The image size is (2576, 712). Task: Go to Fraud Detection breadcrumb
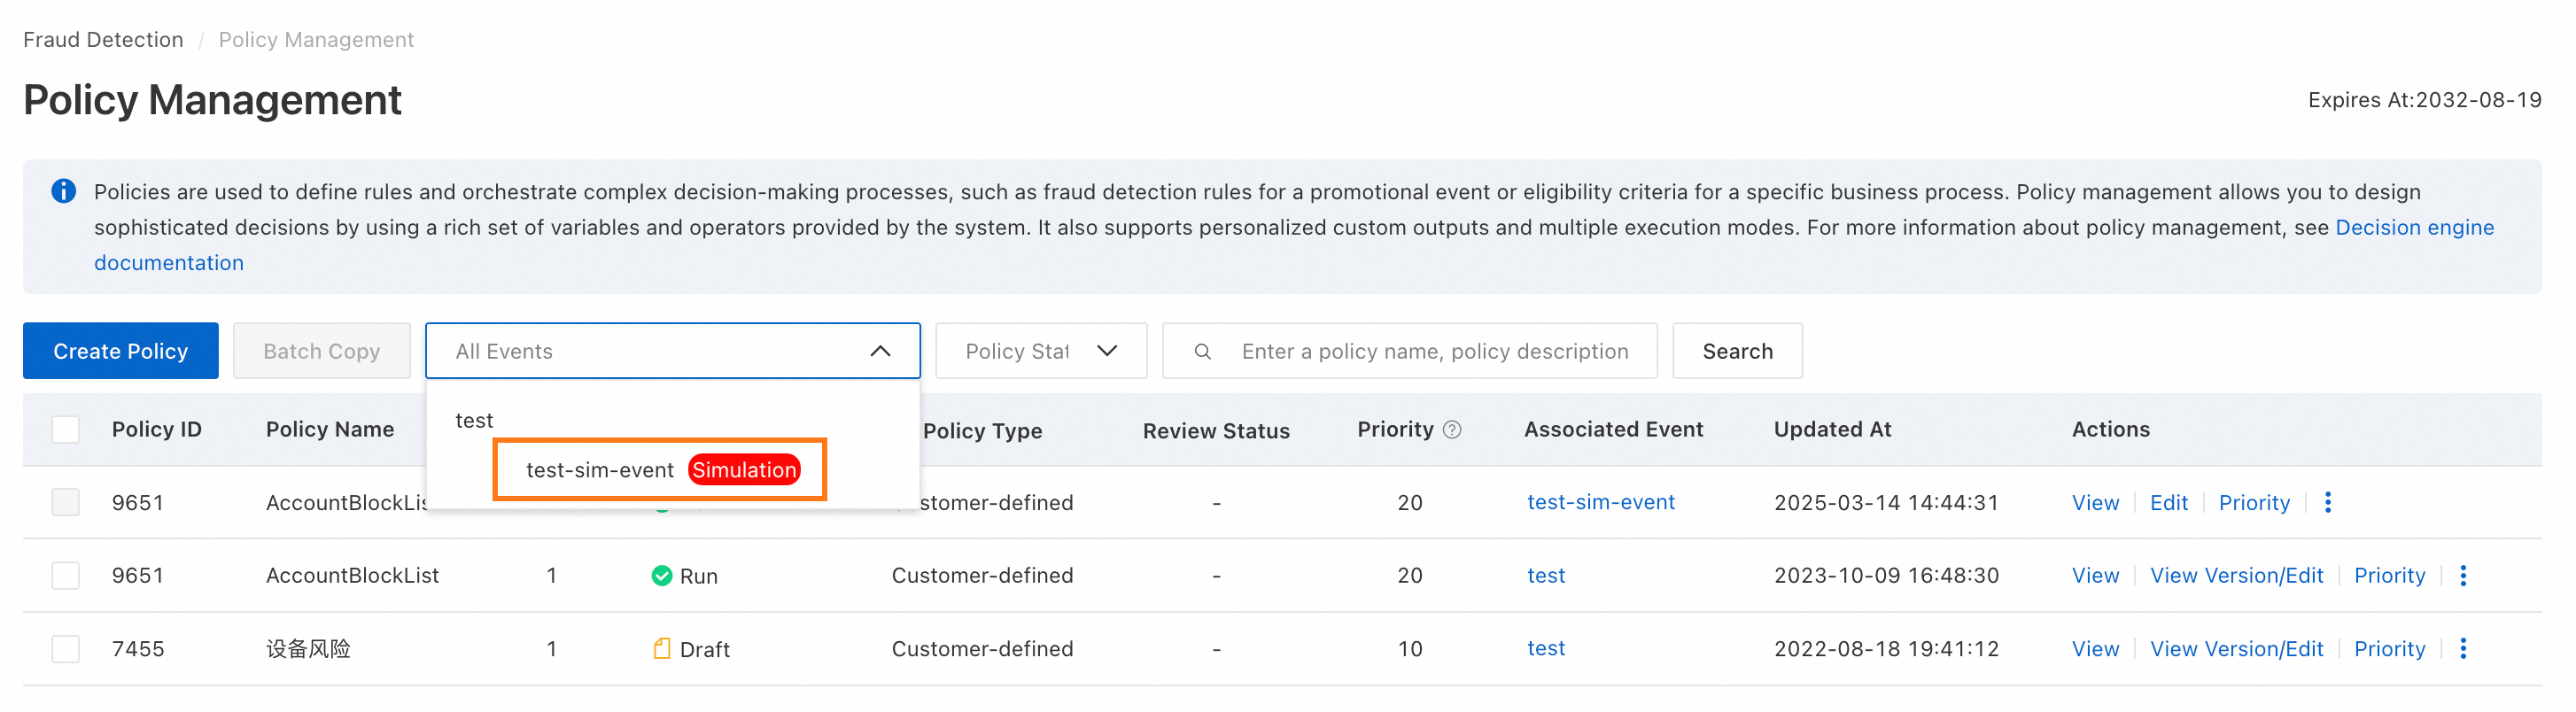click(x=103, y=40)
